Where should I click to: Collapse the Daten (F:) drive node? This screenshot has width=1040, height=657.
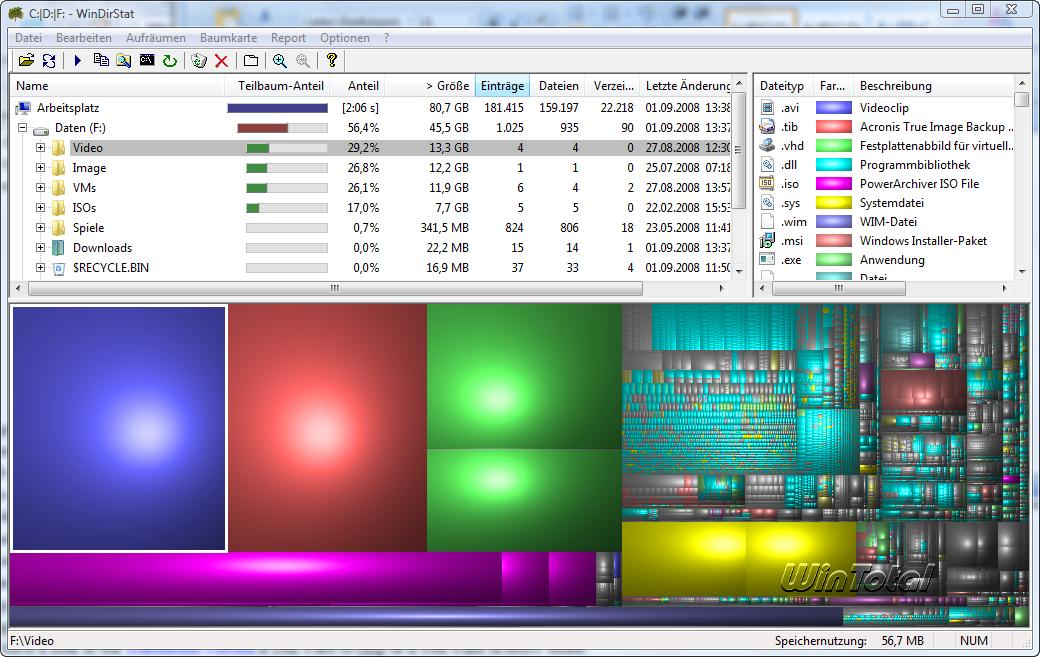[x=22, y=129]
